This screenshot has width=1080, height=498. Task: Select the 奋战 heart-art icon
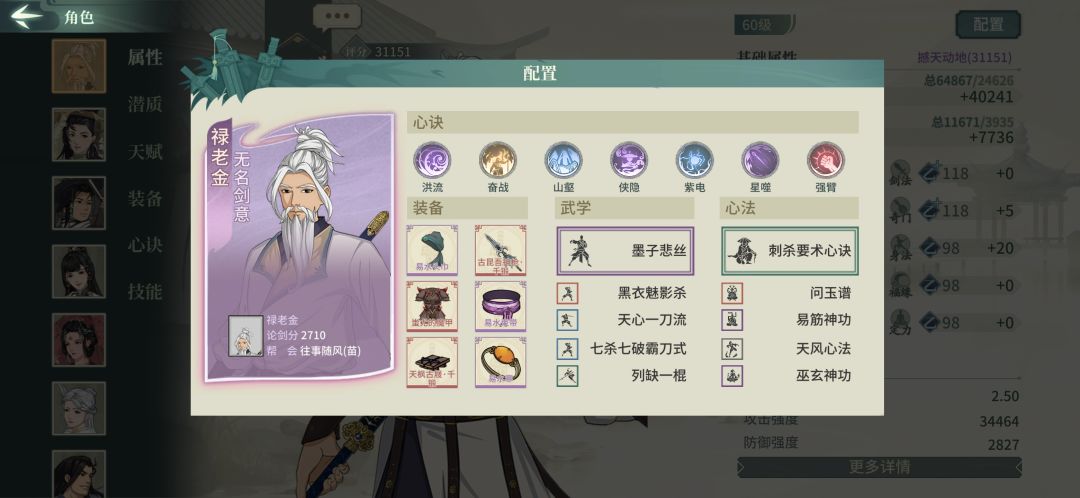point(497,160)
